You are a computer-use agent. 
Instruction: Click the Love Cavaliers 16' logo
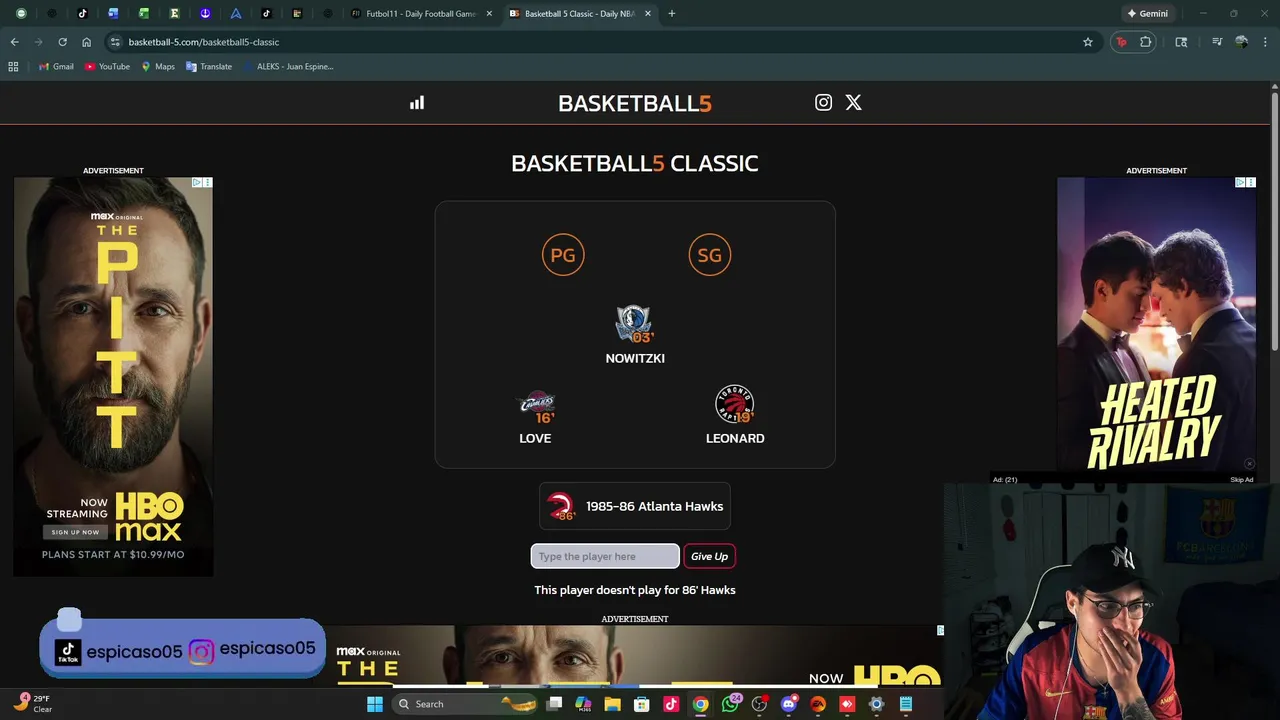[x=536, y=406]
